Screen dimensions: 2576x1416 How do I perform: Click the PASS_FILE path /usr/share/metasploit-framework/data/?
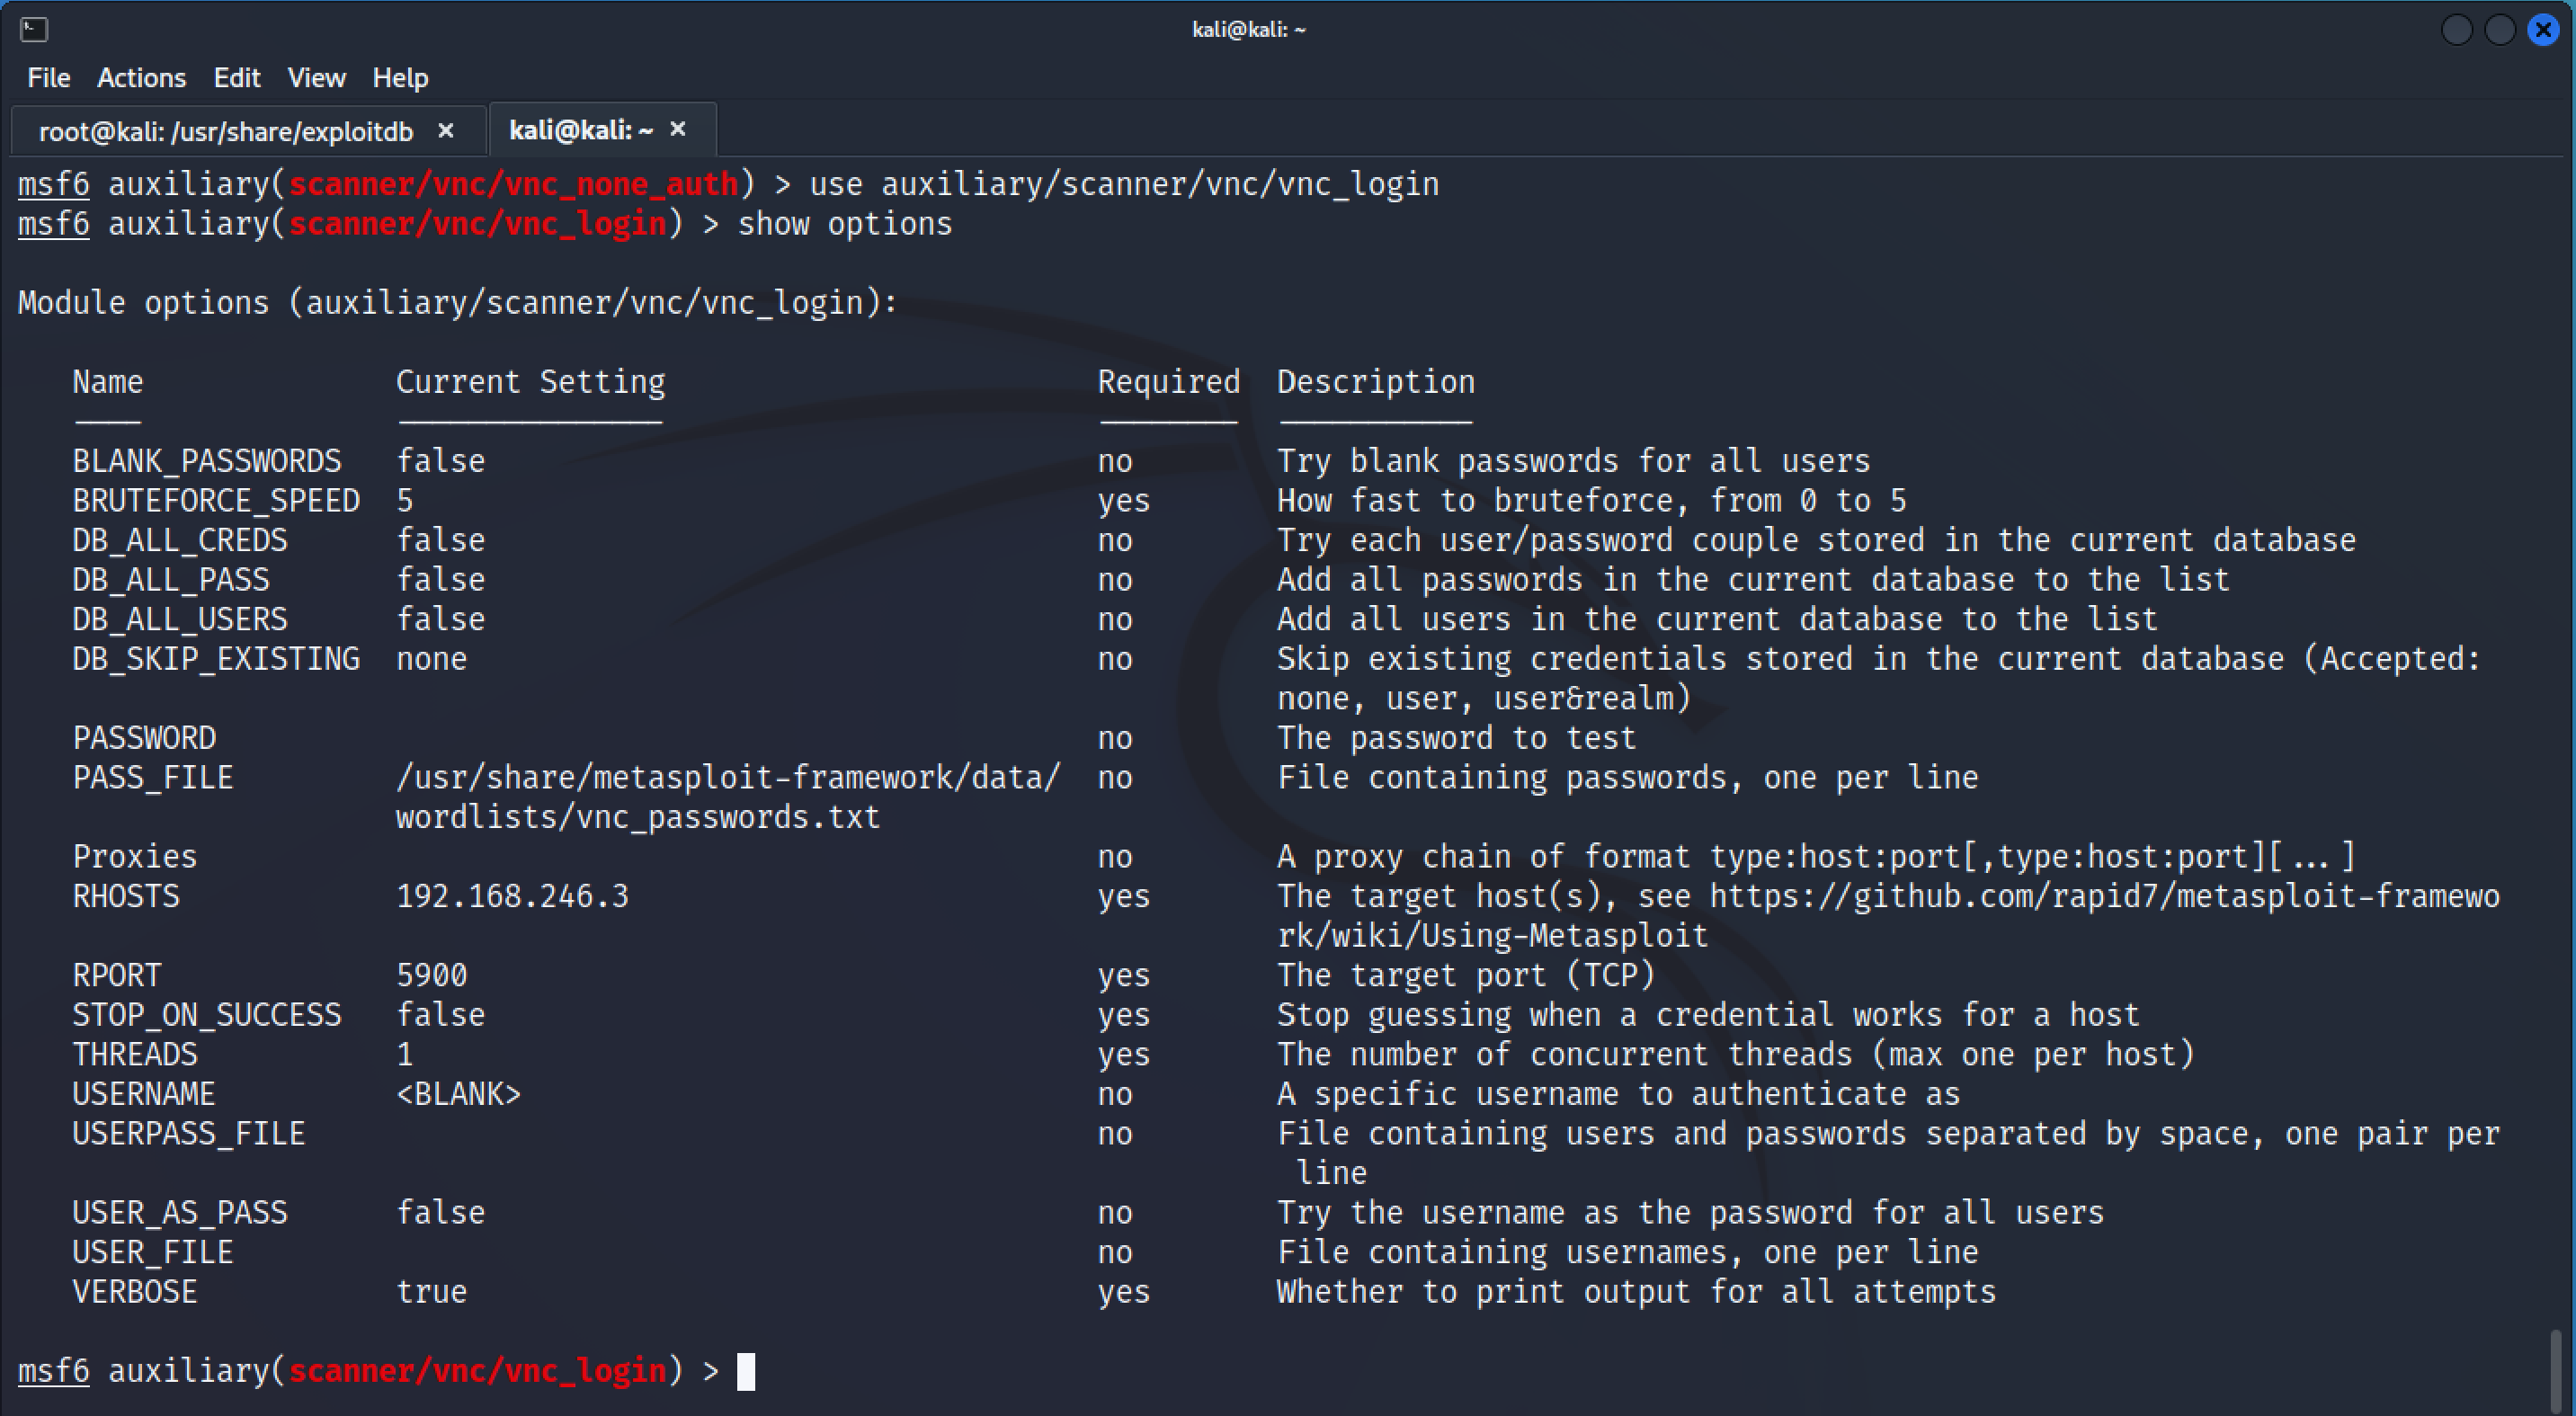727,778
